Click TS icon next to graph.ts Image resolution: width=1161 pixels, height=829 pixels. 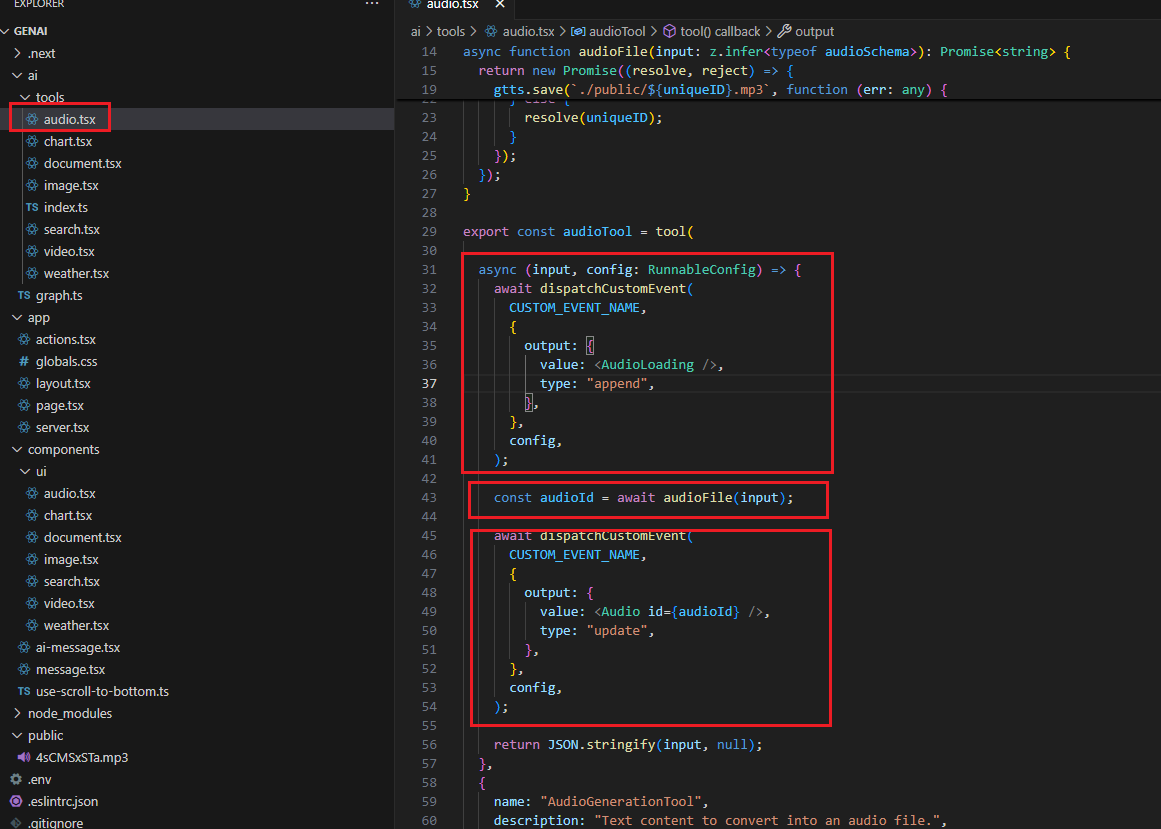point(24,295)
